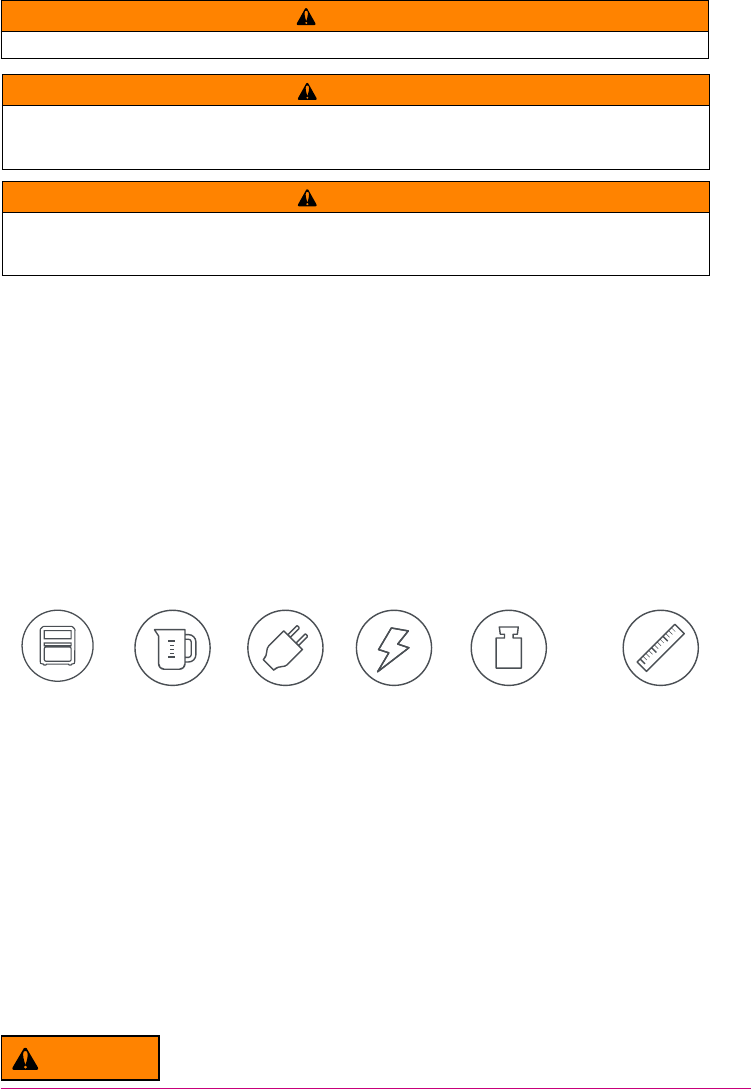Click the warning triangle in the second banner
Screen dimensions: 752x1089
307,90
